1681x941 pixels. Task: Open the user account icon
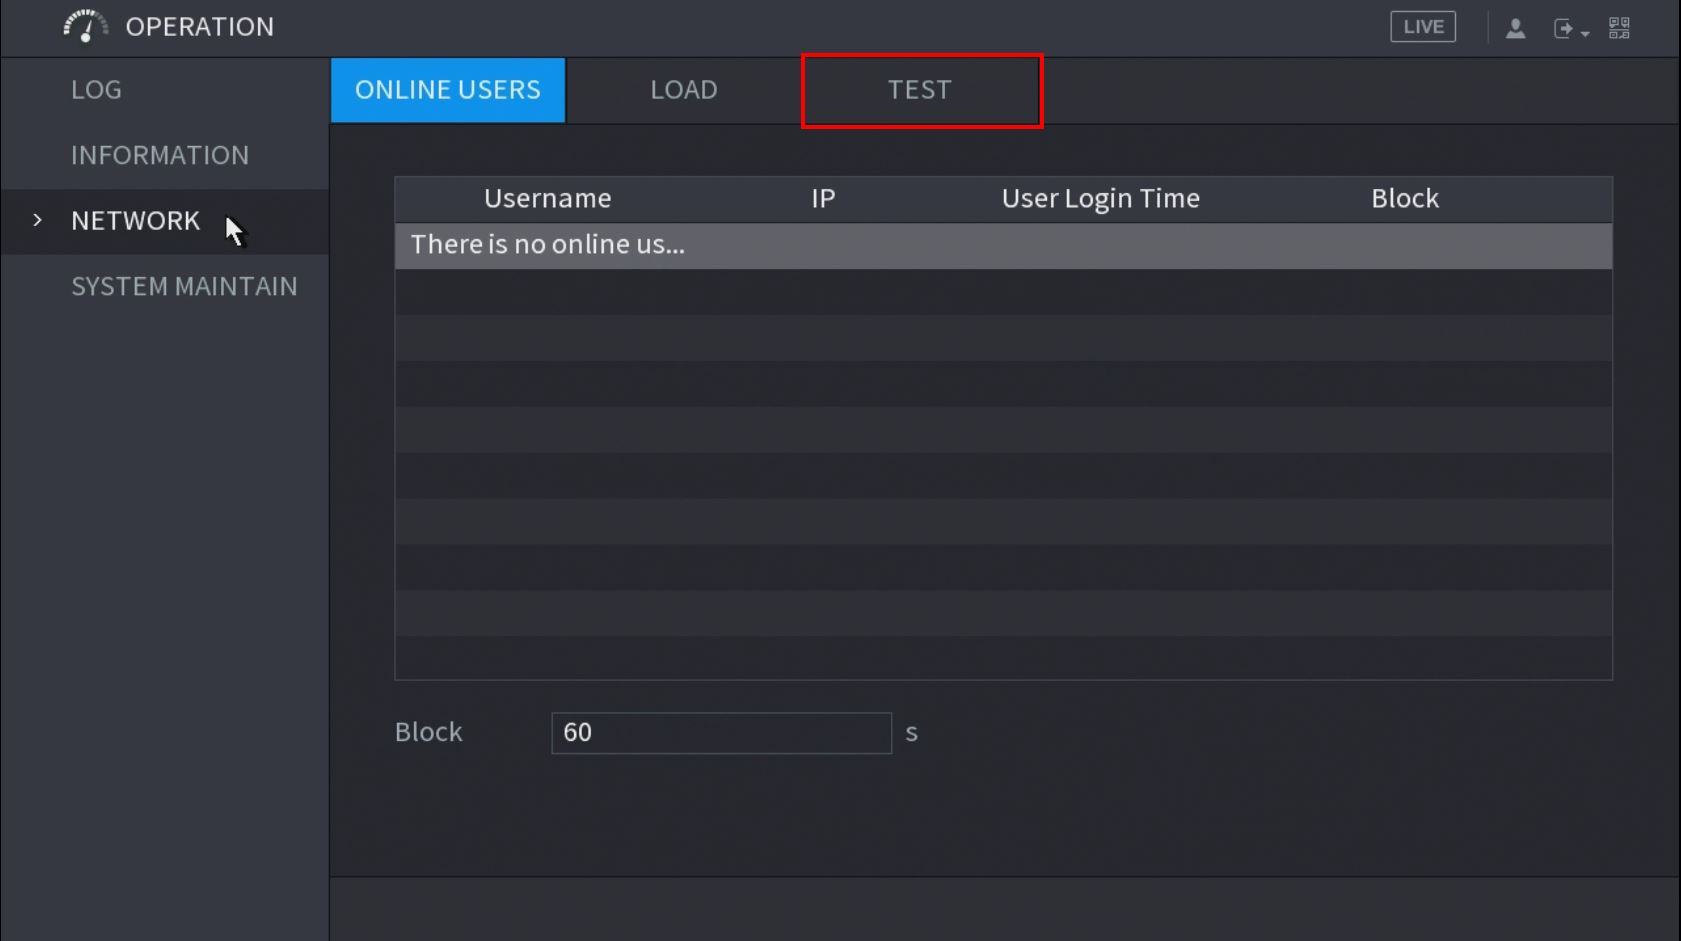[x=1515, y=28]
